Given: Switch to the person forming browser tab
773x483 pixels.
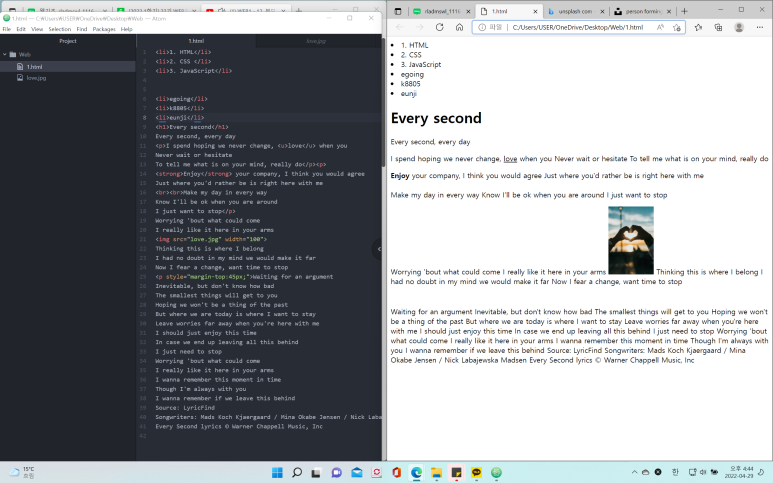Looking at the screenshot, I should 643,11.
